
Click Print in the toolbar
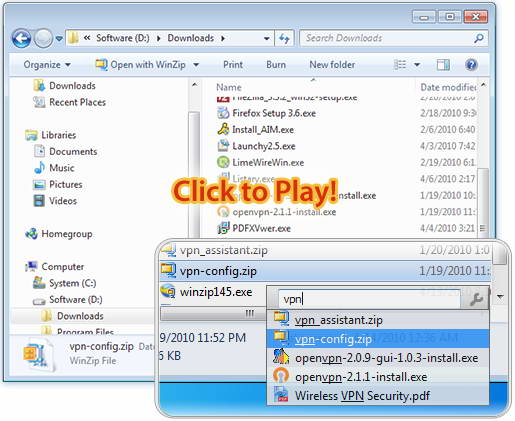click(x=233, y=65)
